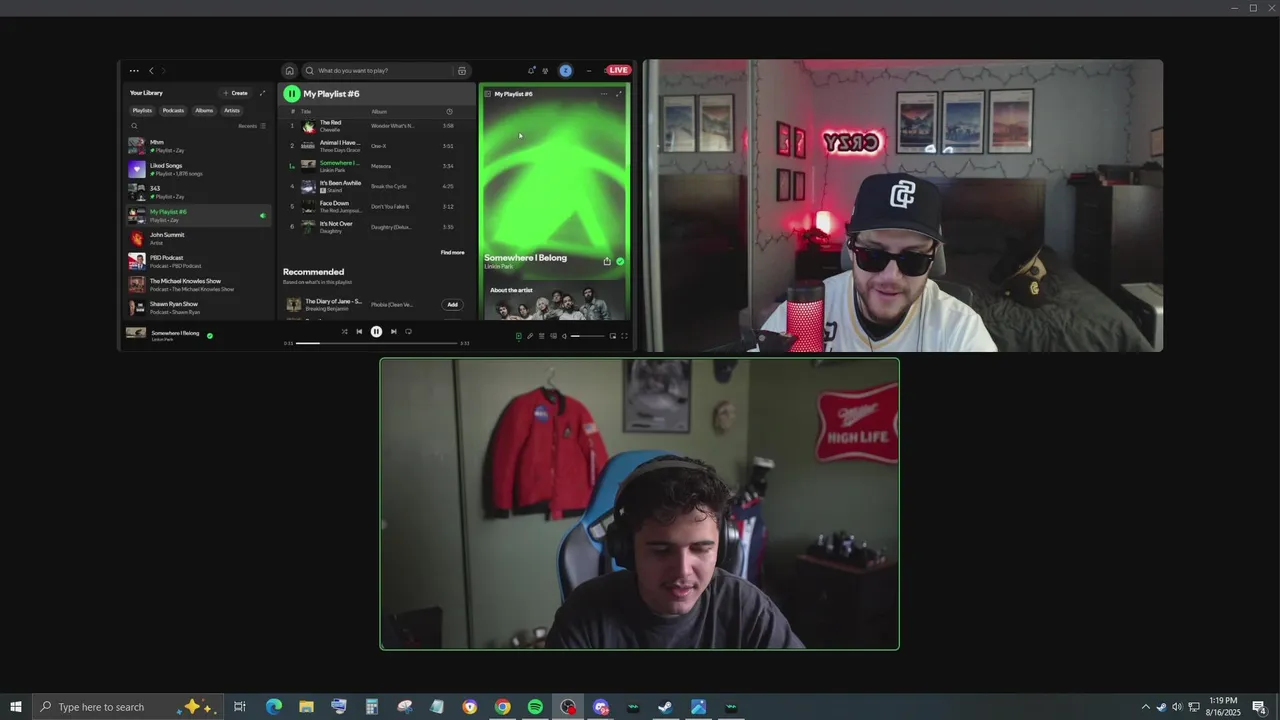Select the Playlists filter chip
Image resolution: width=1280 pixels, height=720 pixels.
[x=142, y=111]
